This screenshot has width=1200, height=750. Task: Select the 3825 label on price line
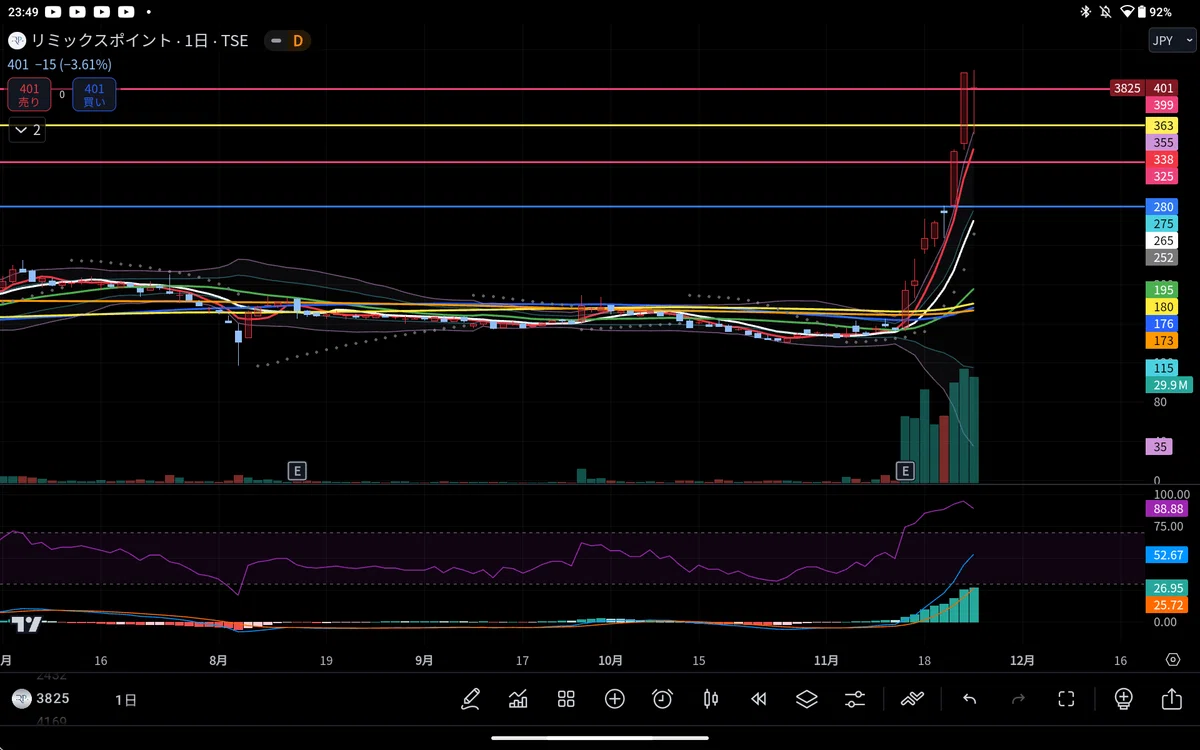(1127, 88)
